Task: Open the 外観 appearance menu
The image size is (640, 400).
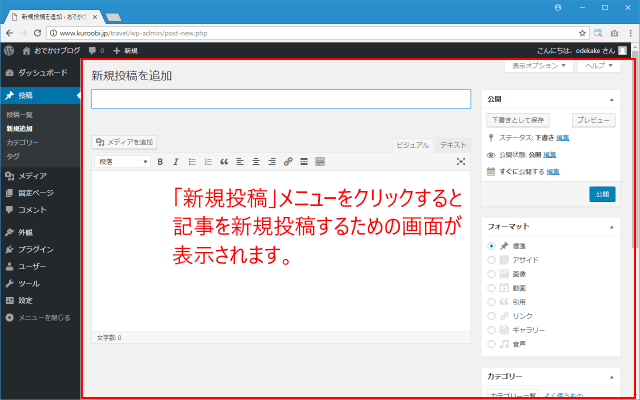Action: tap(40, 232)
